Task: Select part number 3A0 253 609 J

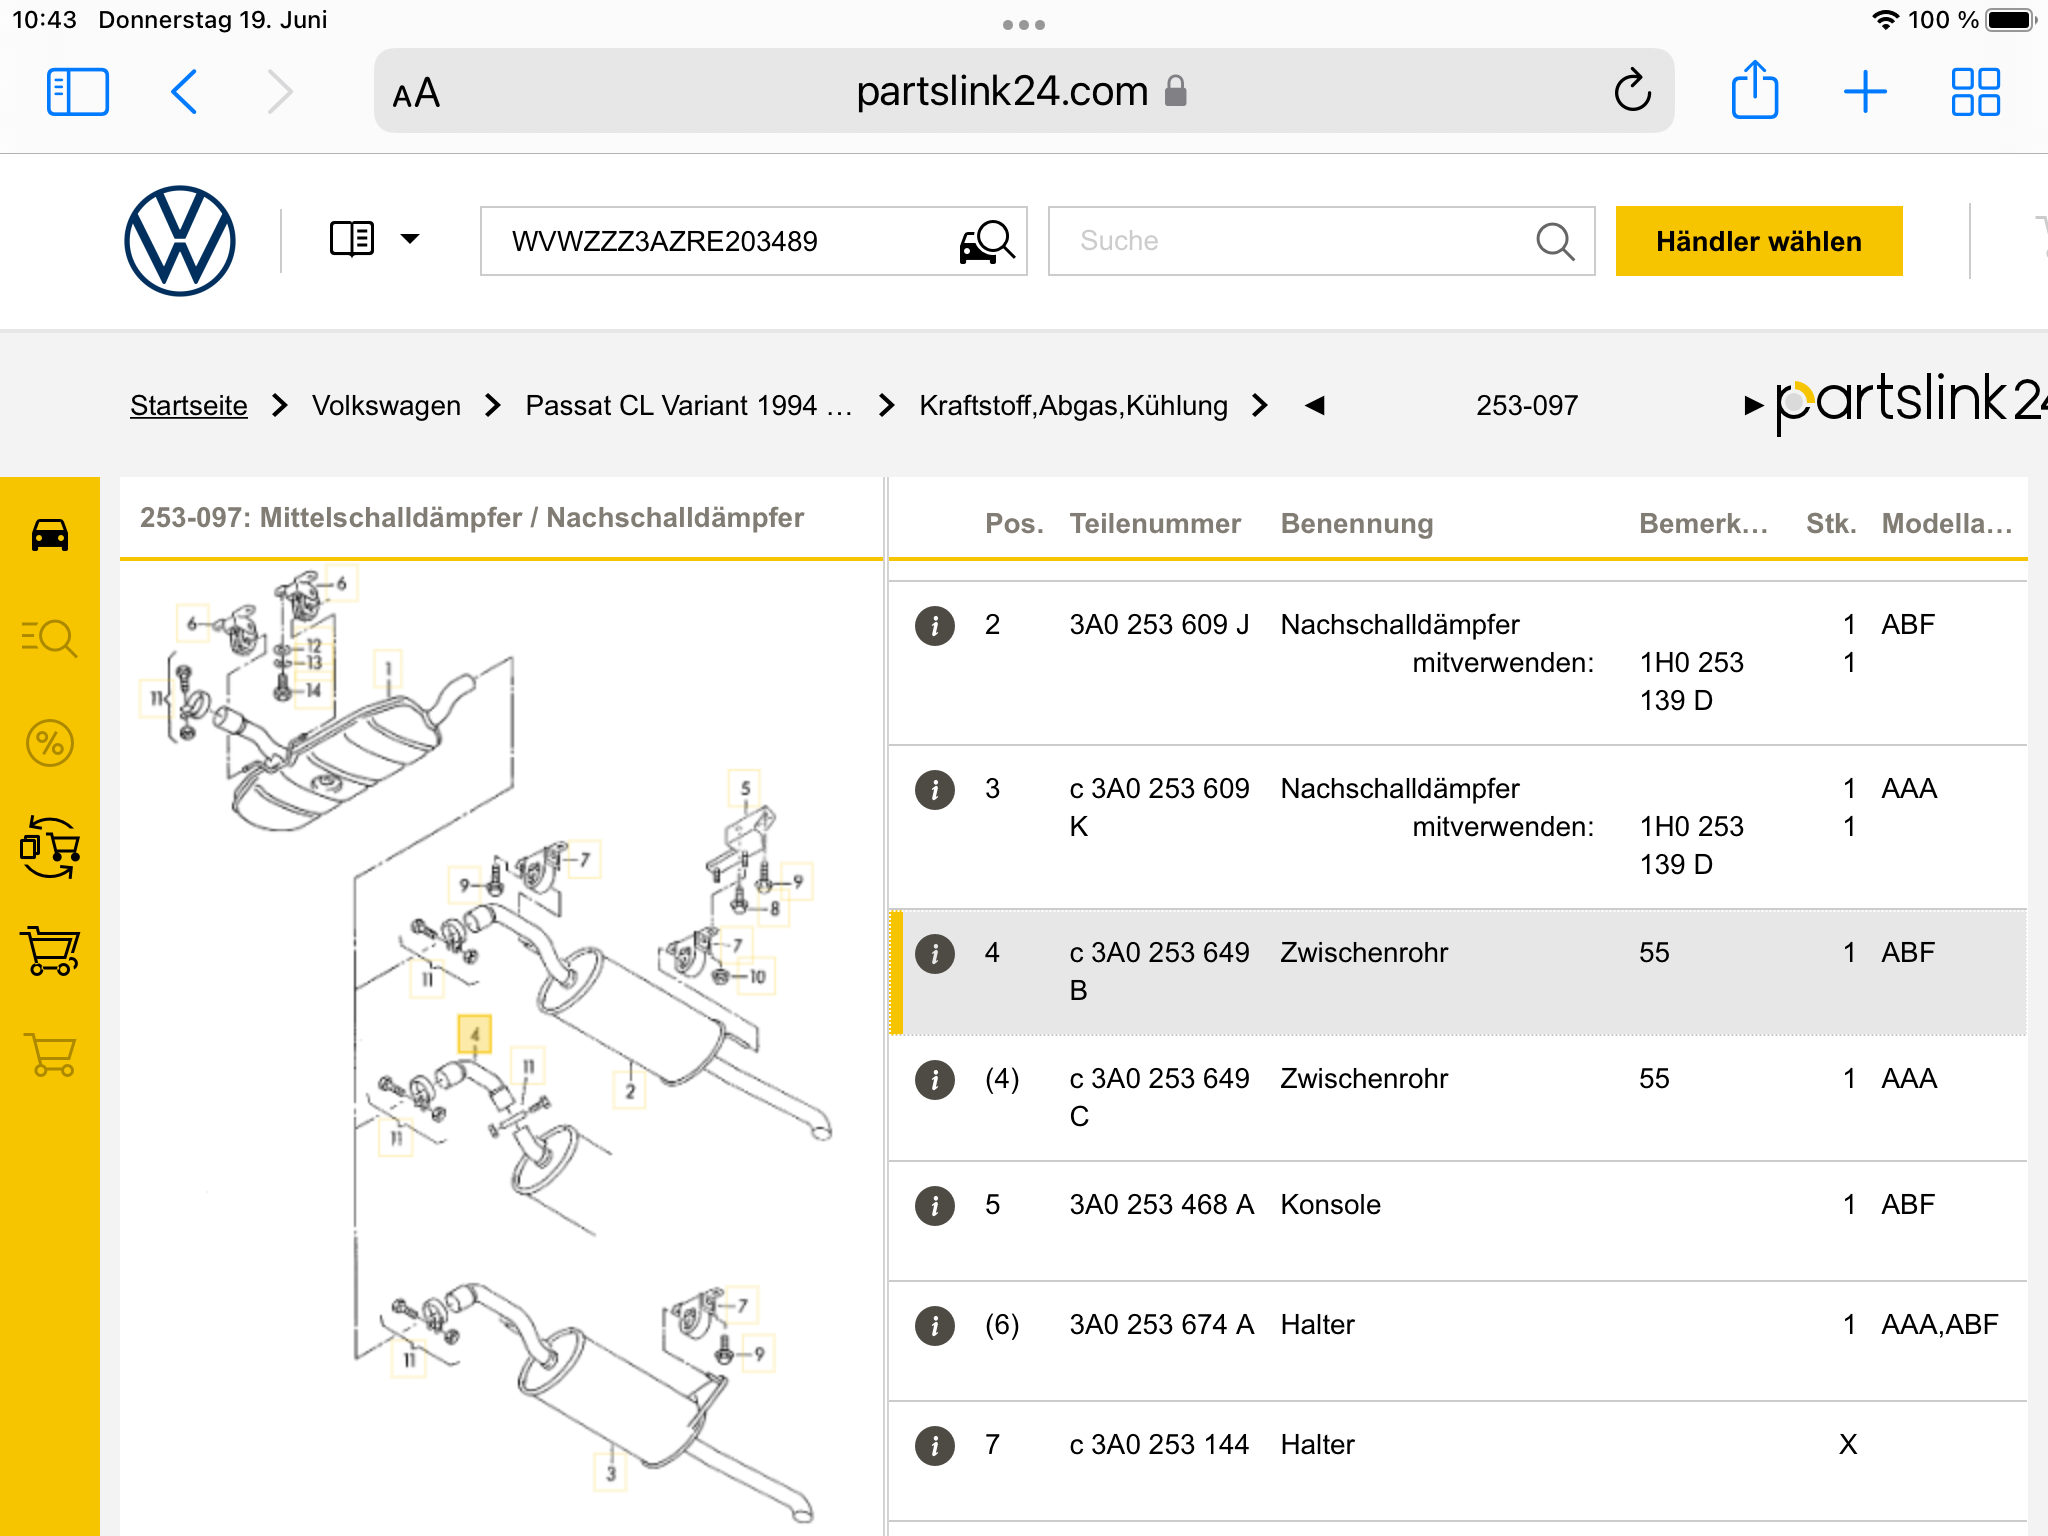Action: (x=1159, y=625)
